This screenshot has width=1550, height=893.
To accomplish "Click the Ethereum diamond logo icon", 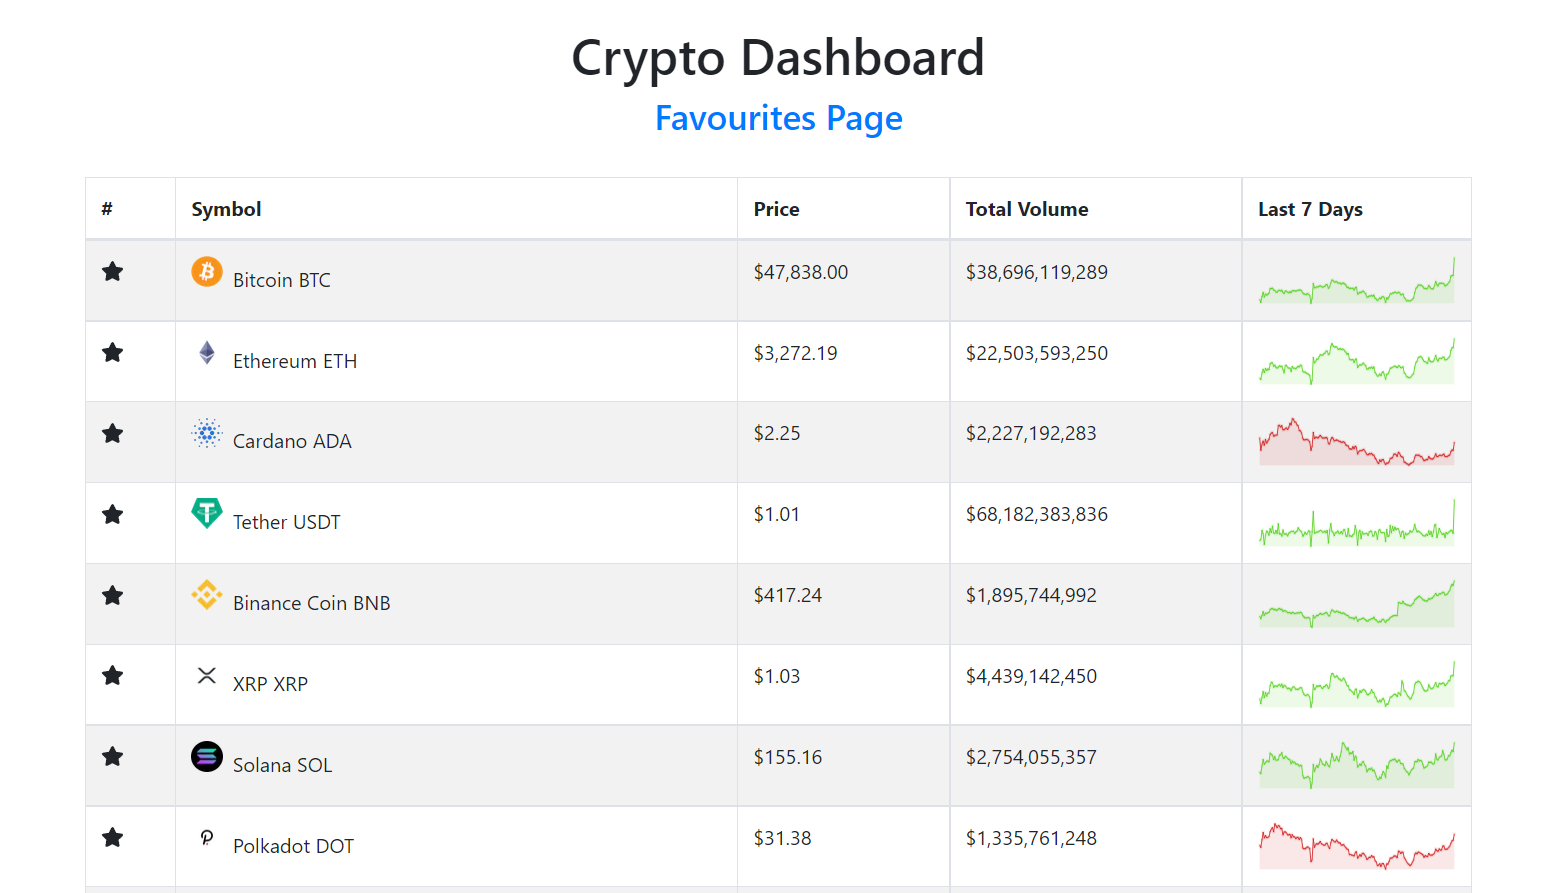I will 207,352.
